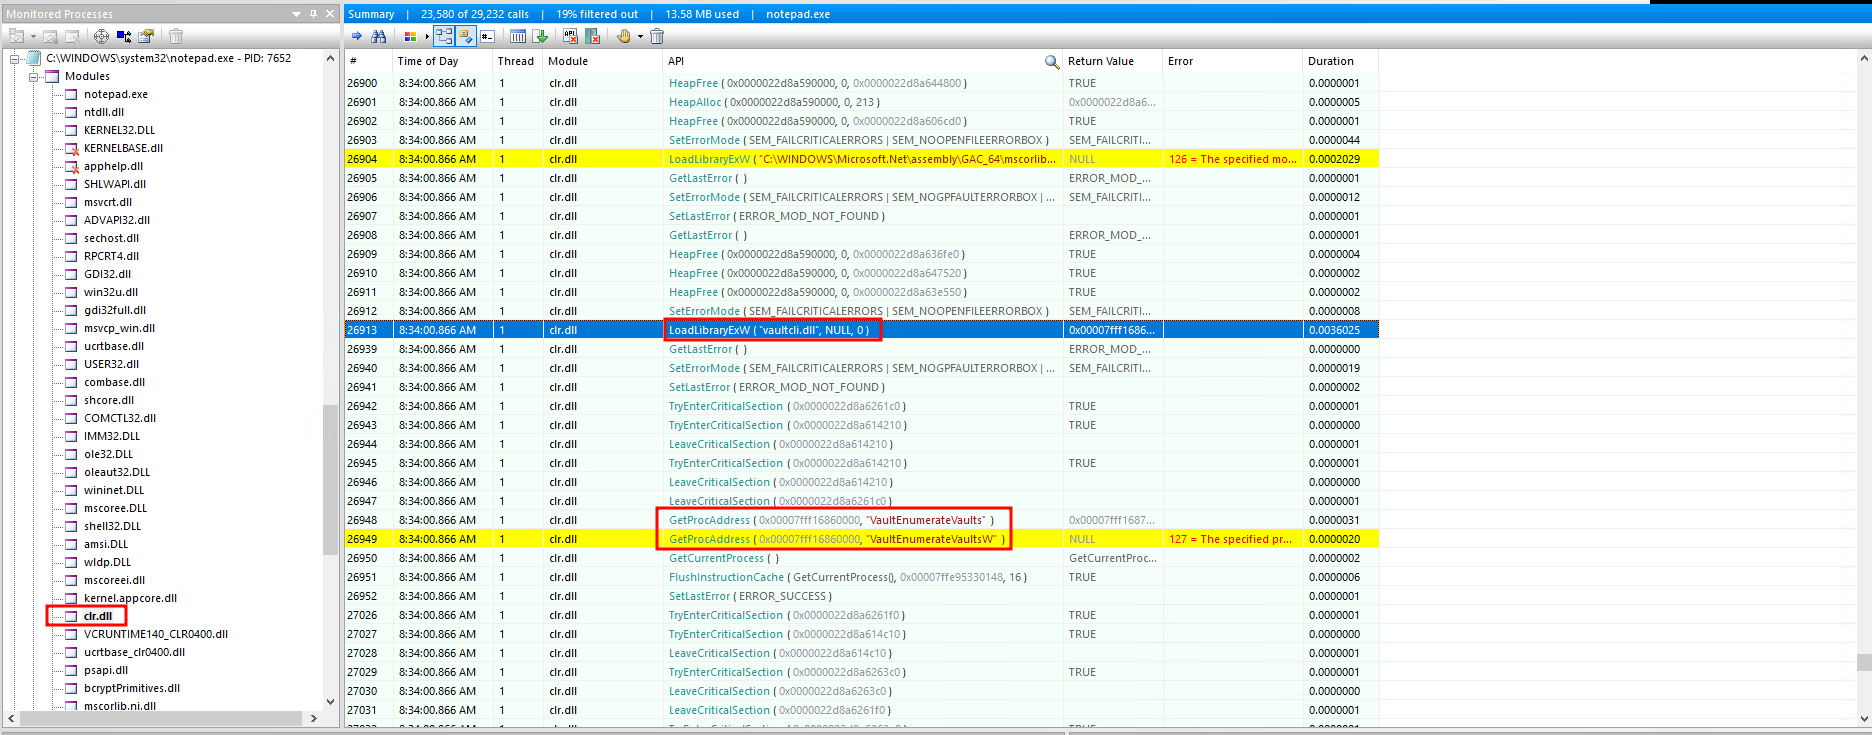Select notepad.exe module in the tree
1872x735 pixels.
coord(115,94)
